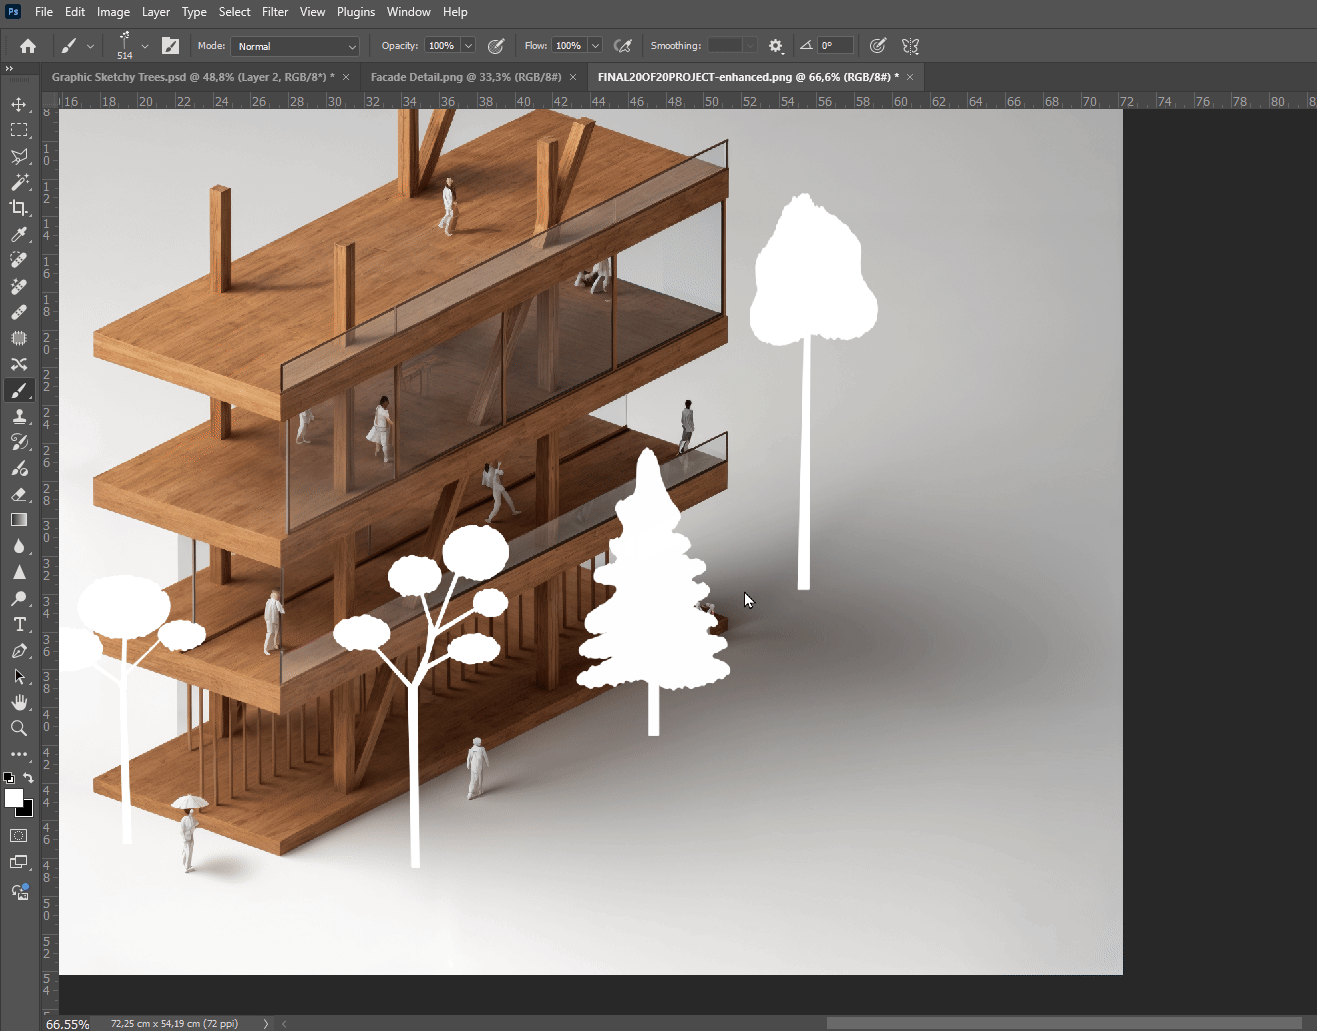Select the Magic Wand tool
The height and width of the screenshot is (1031, 1317).
pyautogui.click(x=19, y=182)
